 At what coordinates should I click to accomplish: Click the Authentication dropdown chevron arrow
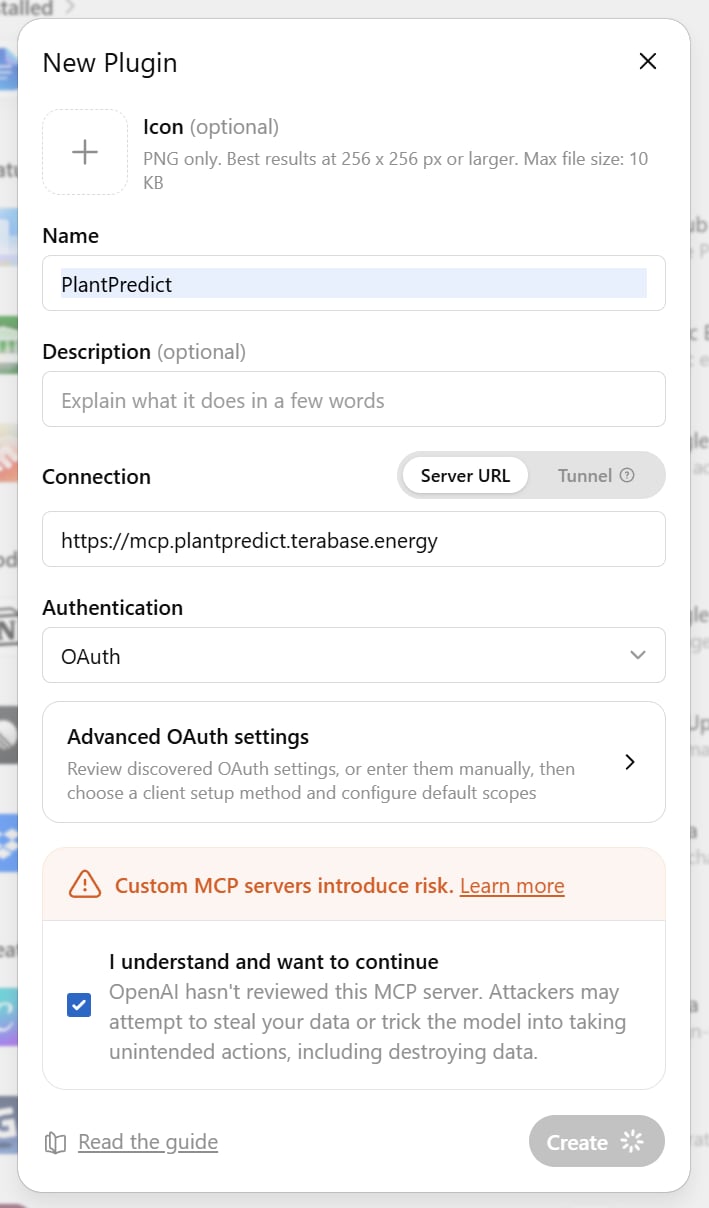[638, 655]
